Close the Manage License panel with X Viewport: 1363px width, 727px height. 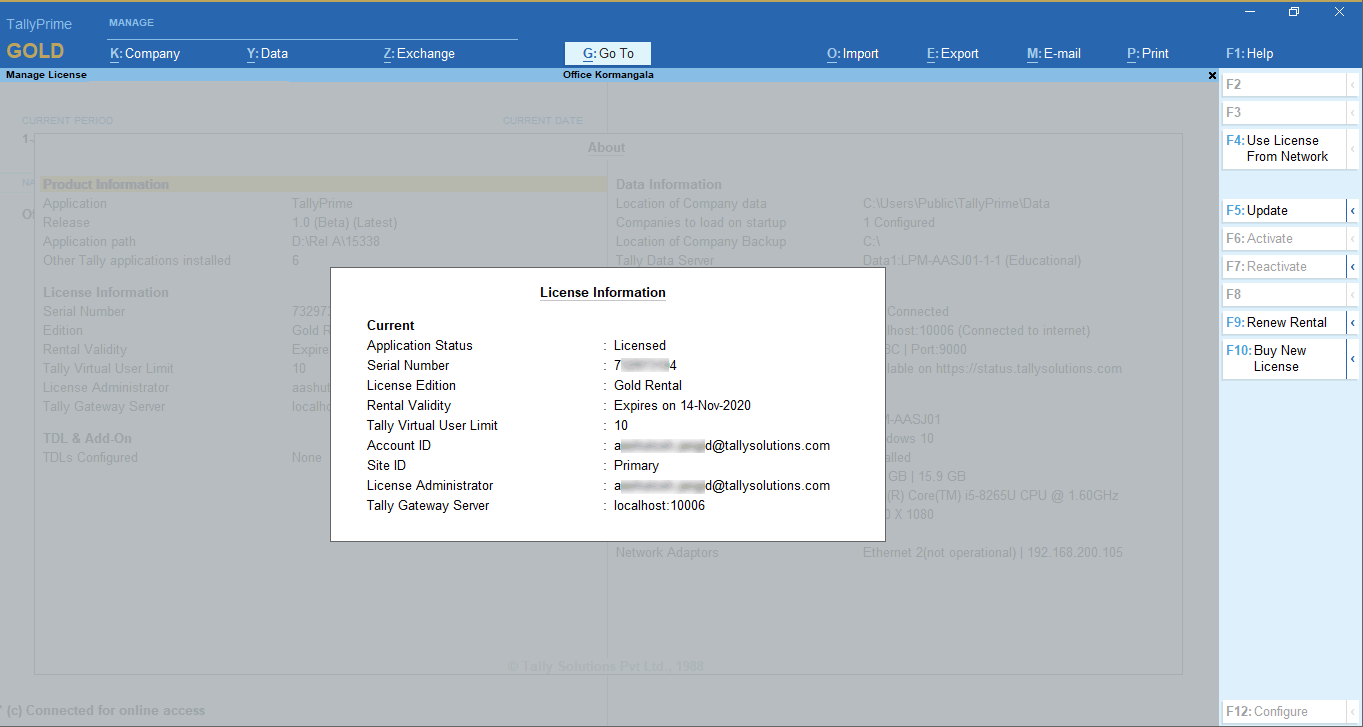click(x=1212, y=75)
